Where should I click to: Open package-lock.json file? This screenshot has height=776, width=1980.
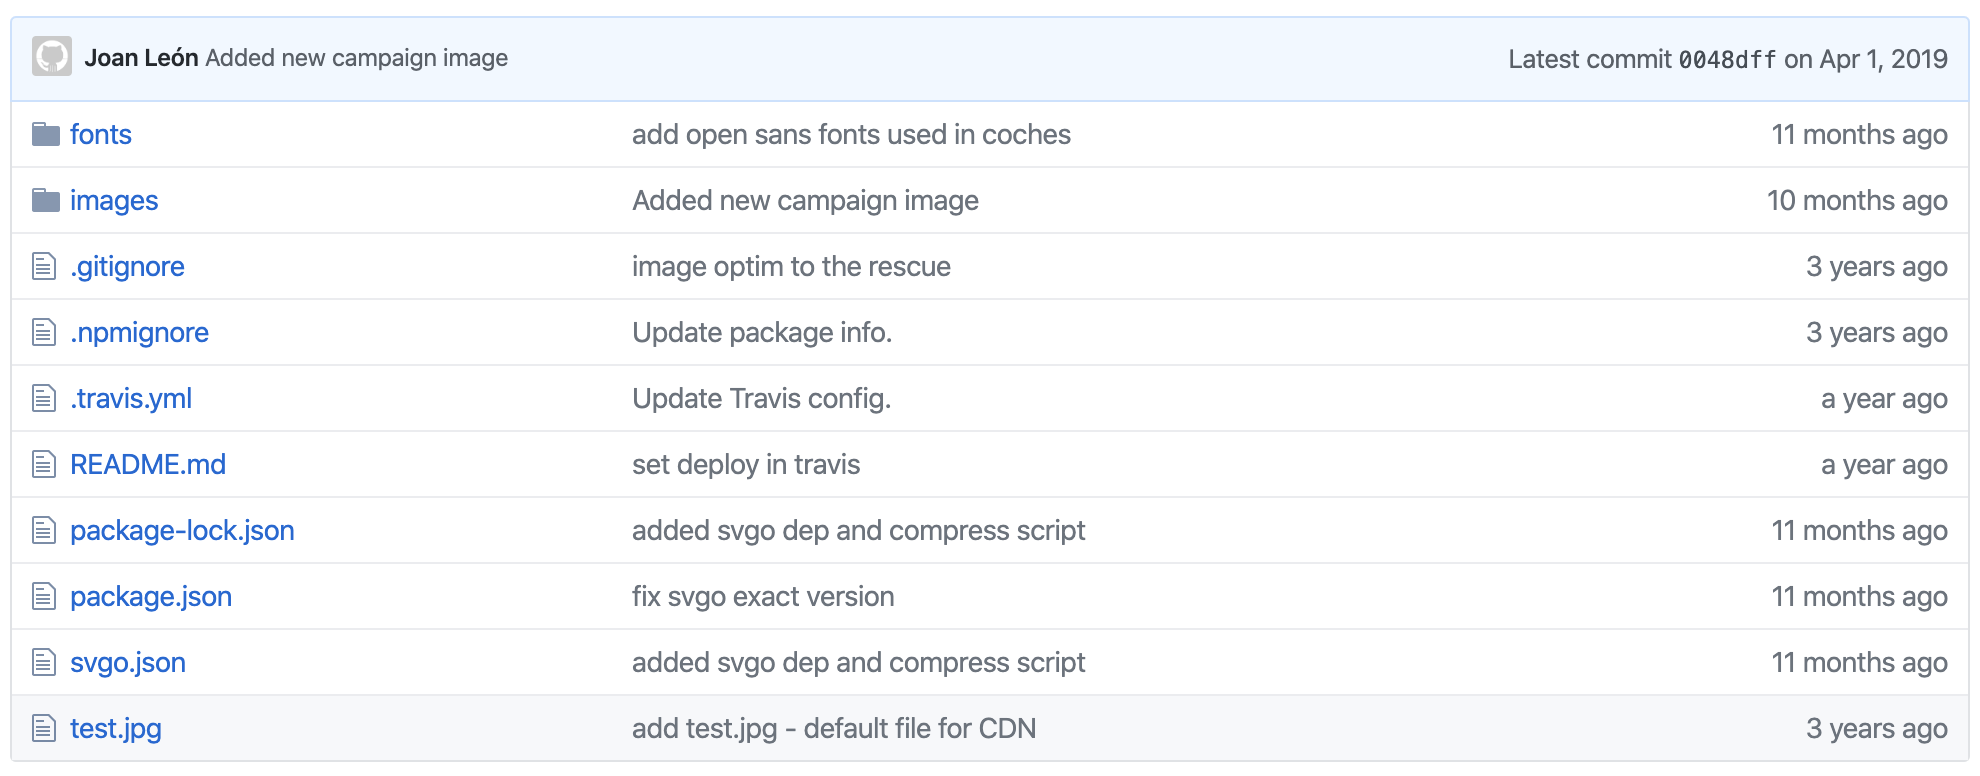coord(182,530)
